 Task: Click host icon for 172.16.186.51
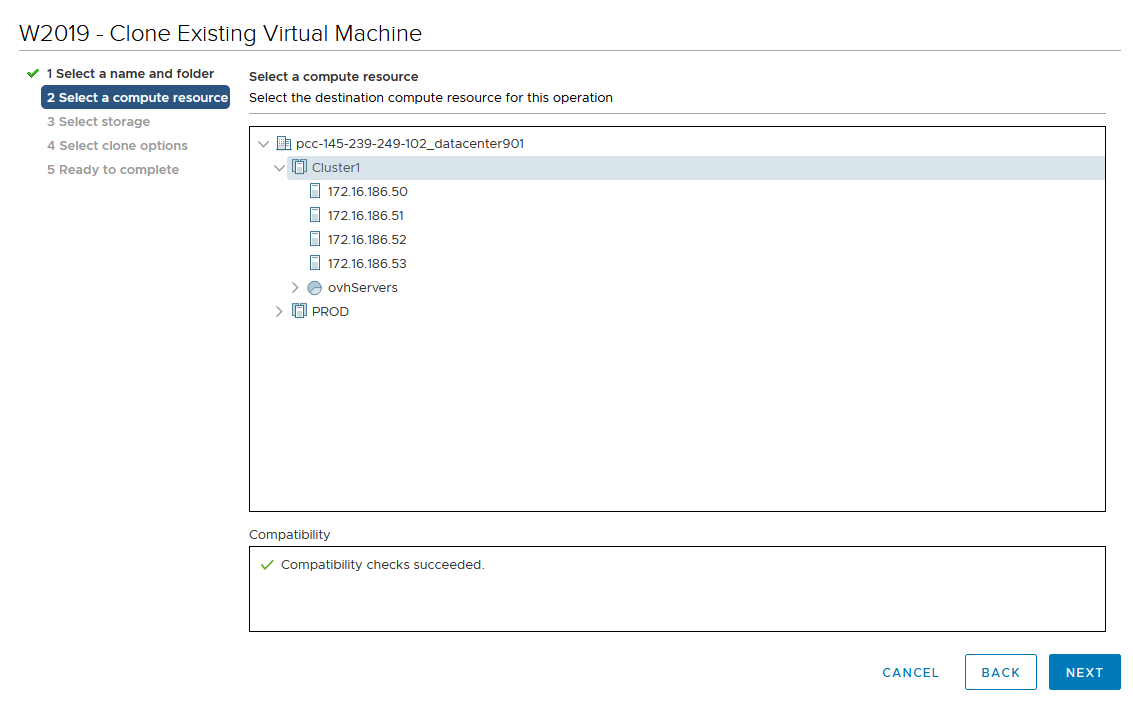point(315,216)
